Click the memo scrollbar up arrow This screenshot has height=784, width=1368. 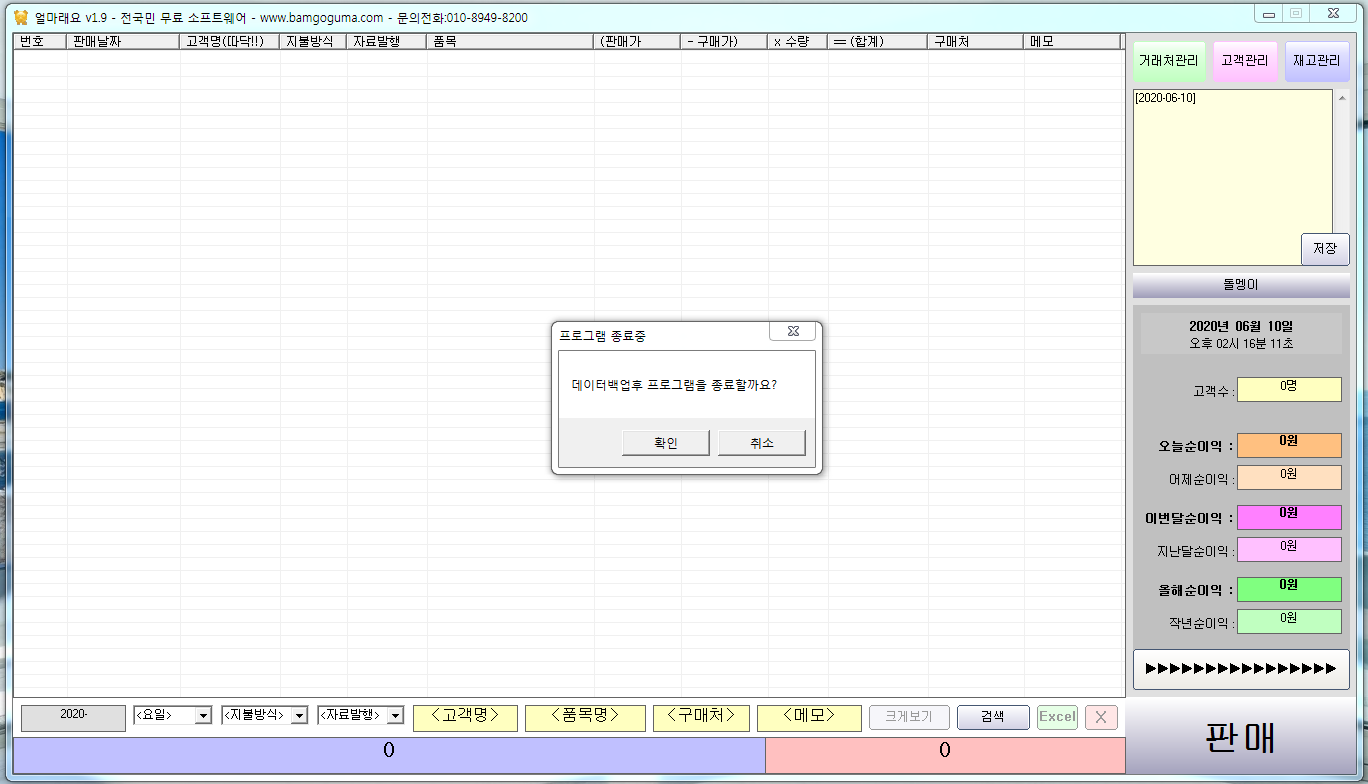pyautogui.click(x=1343, y=97)
